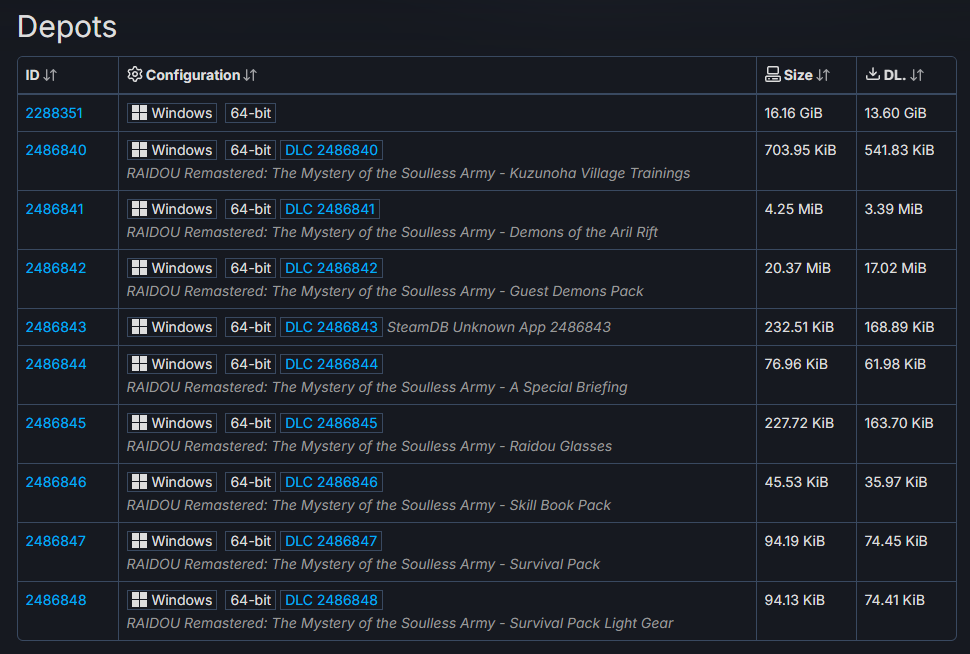
Task: Open the DLC 2486842 link
Action: click(x=331, y=268)
